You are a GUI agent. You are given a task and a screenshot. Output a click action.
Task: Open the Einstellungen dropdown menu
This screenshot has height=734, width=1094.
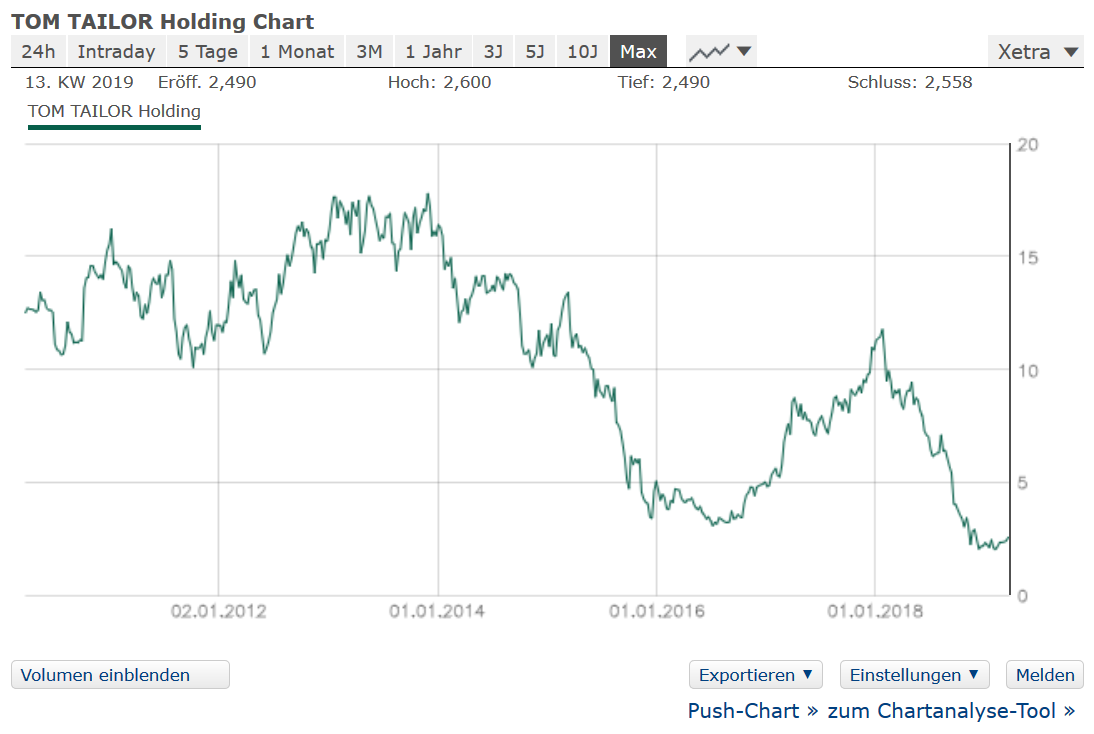pos(915,675)
